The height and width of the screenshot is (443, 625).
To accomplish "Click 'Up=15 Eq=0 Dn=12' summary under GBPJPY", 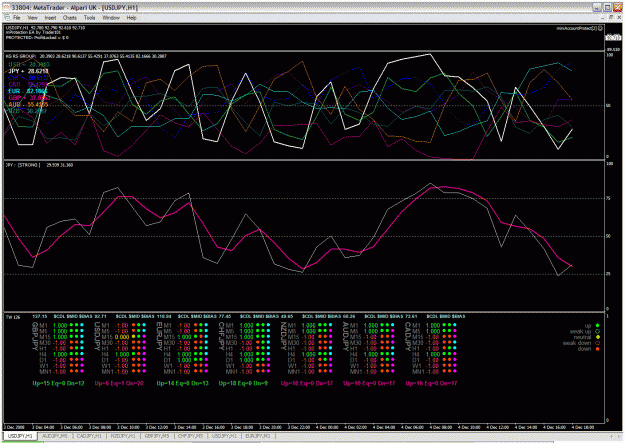I will [59, 383].
